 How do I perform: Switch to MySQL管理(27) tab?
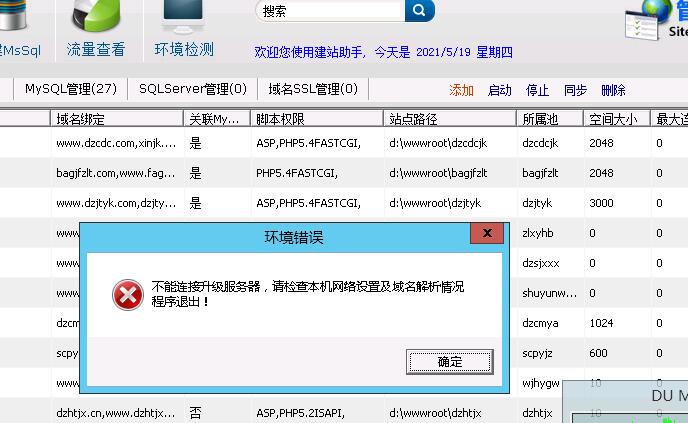coord(71,89)
